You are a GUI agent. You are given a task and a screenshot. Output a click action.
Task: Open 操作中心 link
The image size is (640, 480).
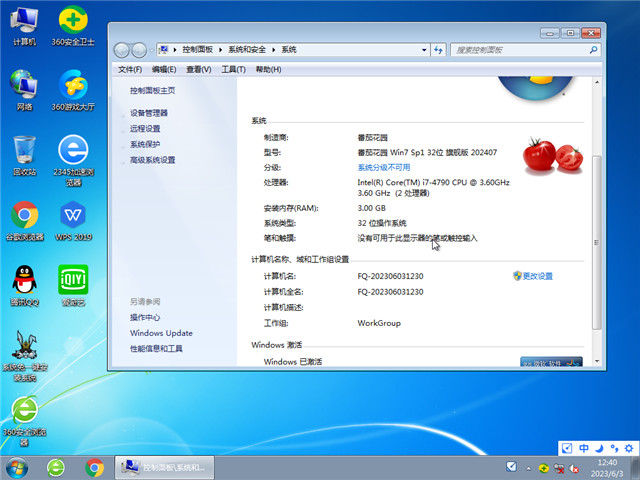click(x=145, y=318)
